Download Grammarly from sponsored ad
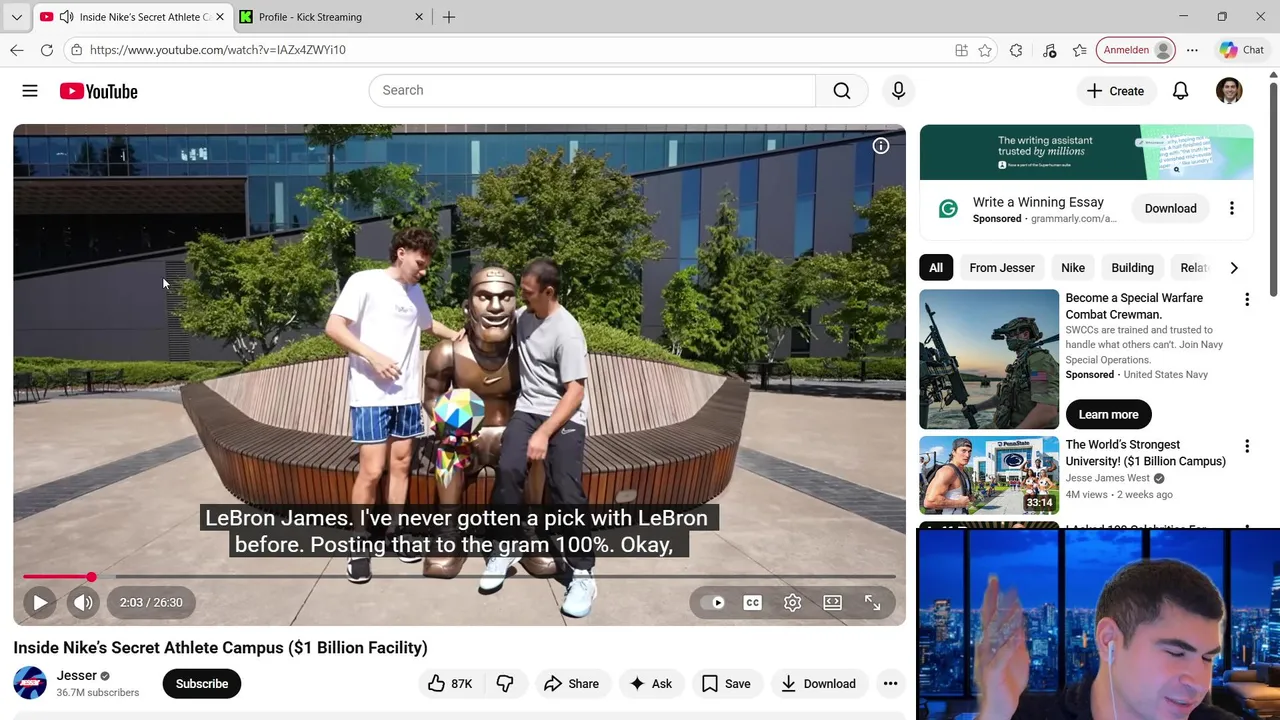 click(1170, 208)
